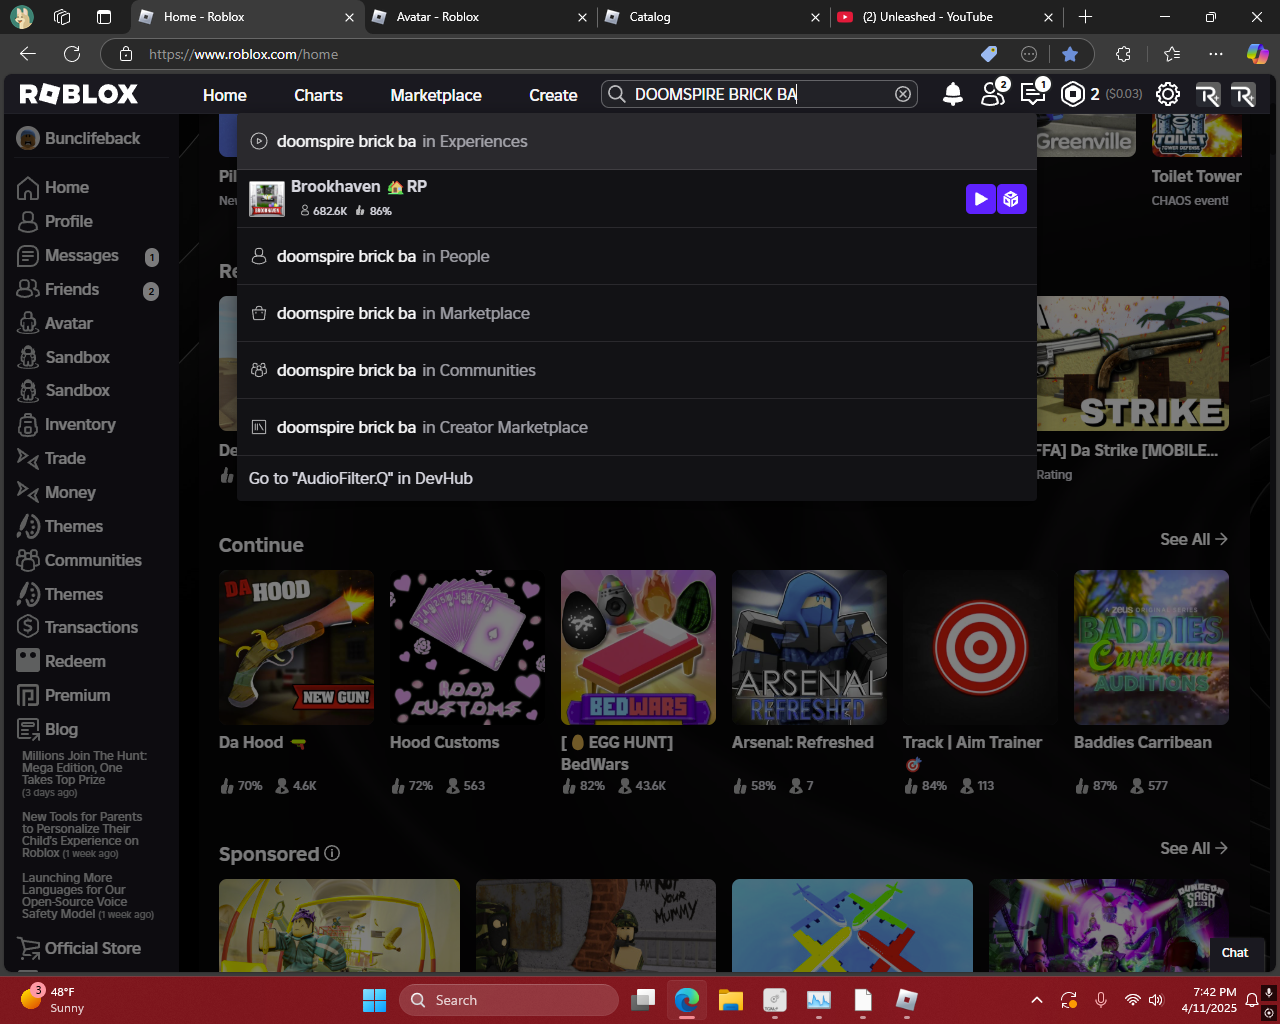The image size is (1280, 1024).
Task: Open Da Hood game thumbnail
Action: [x=296, y=647]
